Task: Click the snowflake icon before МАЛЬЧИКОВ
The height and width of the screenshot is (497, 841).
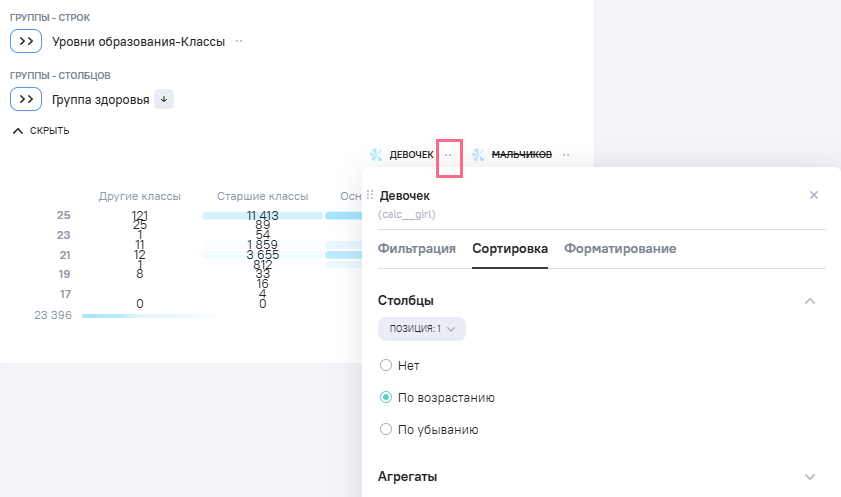Action: click(x=478, y=155)
